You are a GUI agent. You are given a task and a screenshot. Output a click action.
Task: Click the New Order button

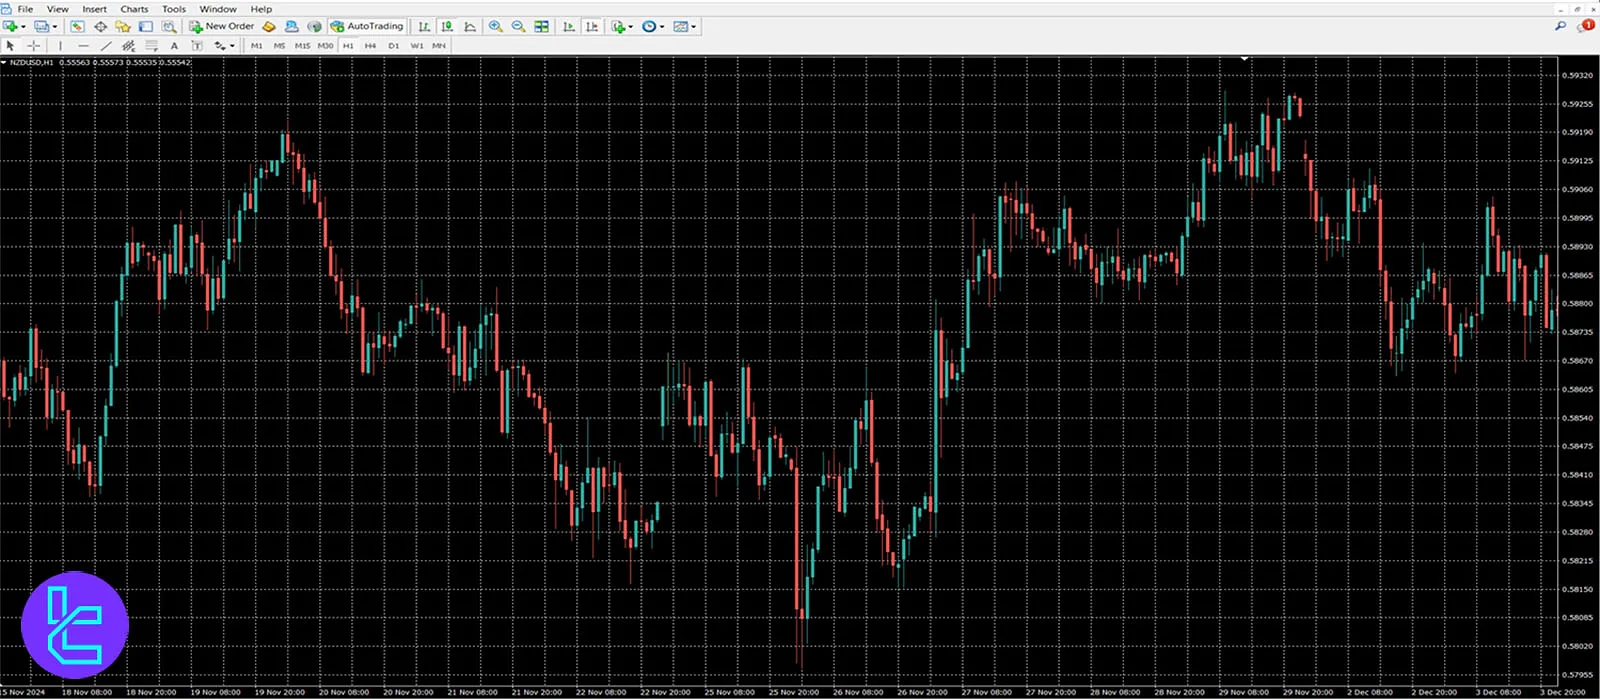[222, 27]
